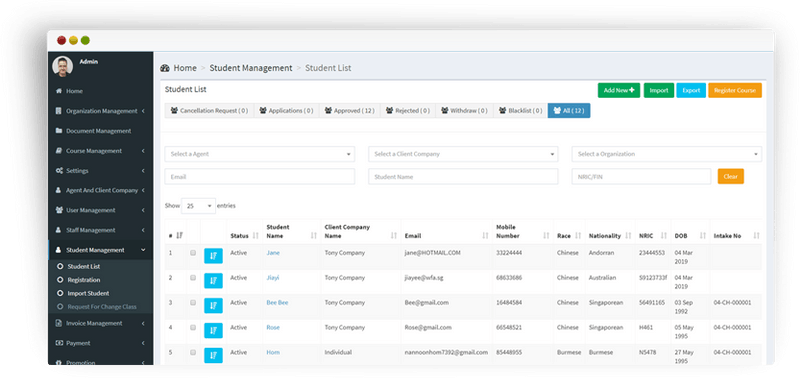Click the Add New button
Screen dimensions: 800x378
tap(619, 90)
